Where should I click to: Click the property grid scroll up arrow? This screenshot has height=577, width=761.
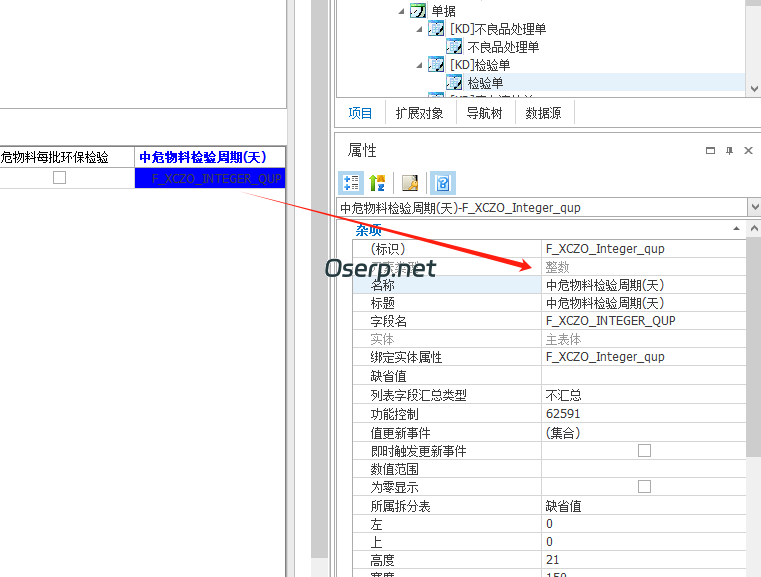coord(754,228)
